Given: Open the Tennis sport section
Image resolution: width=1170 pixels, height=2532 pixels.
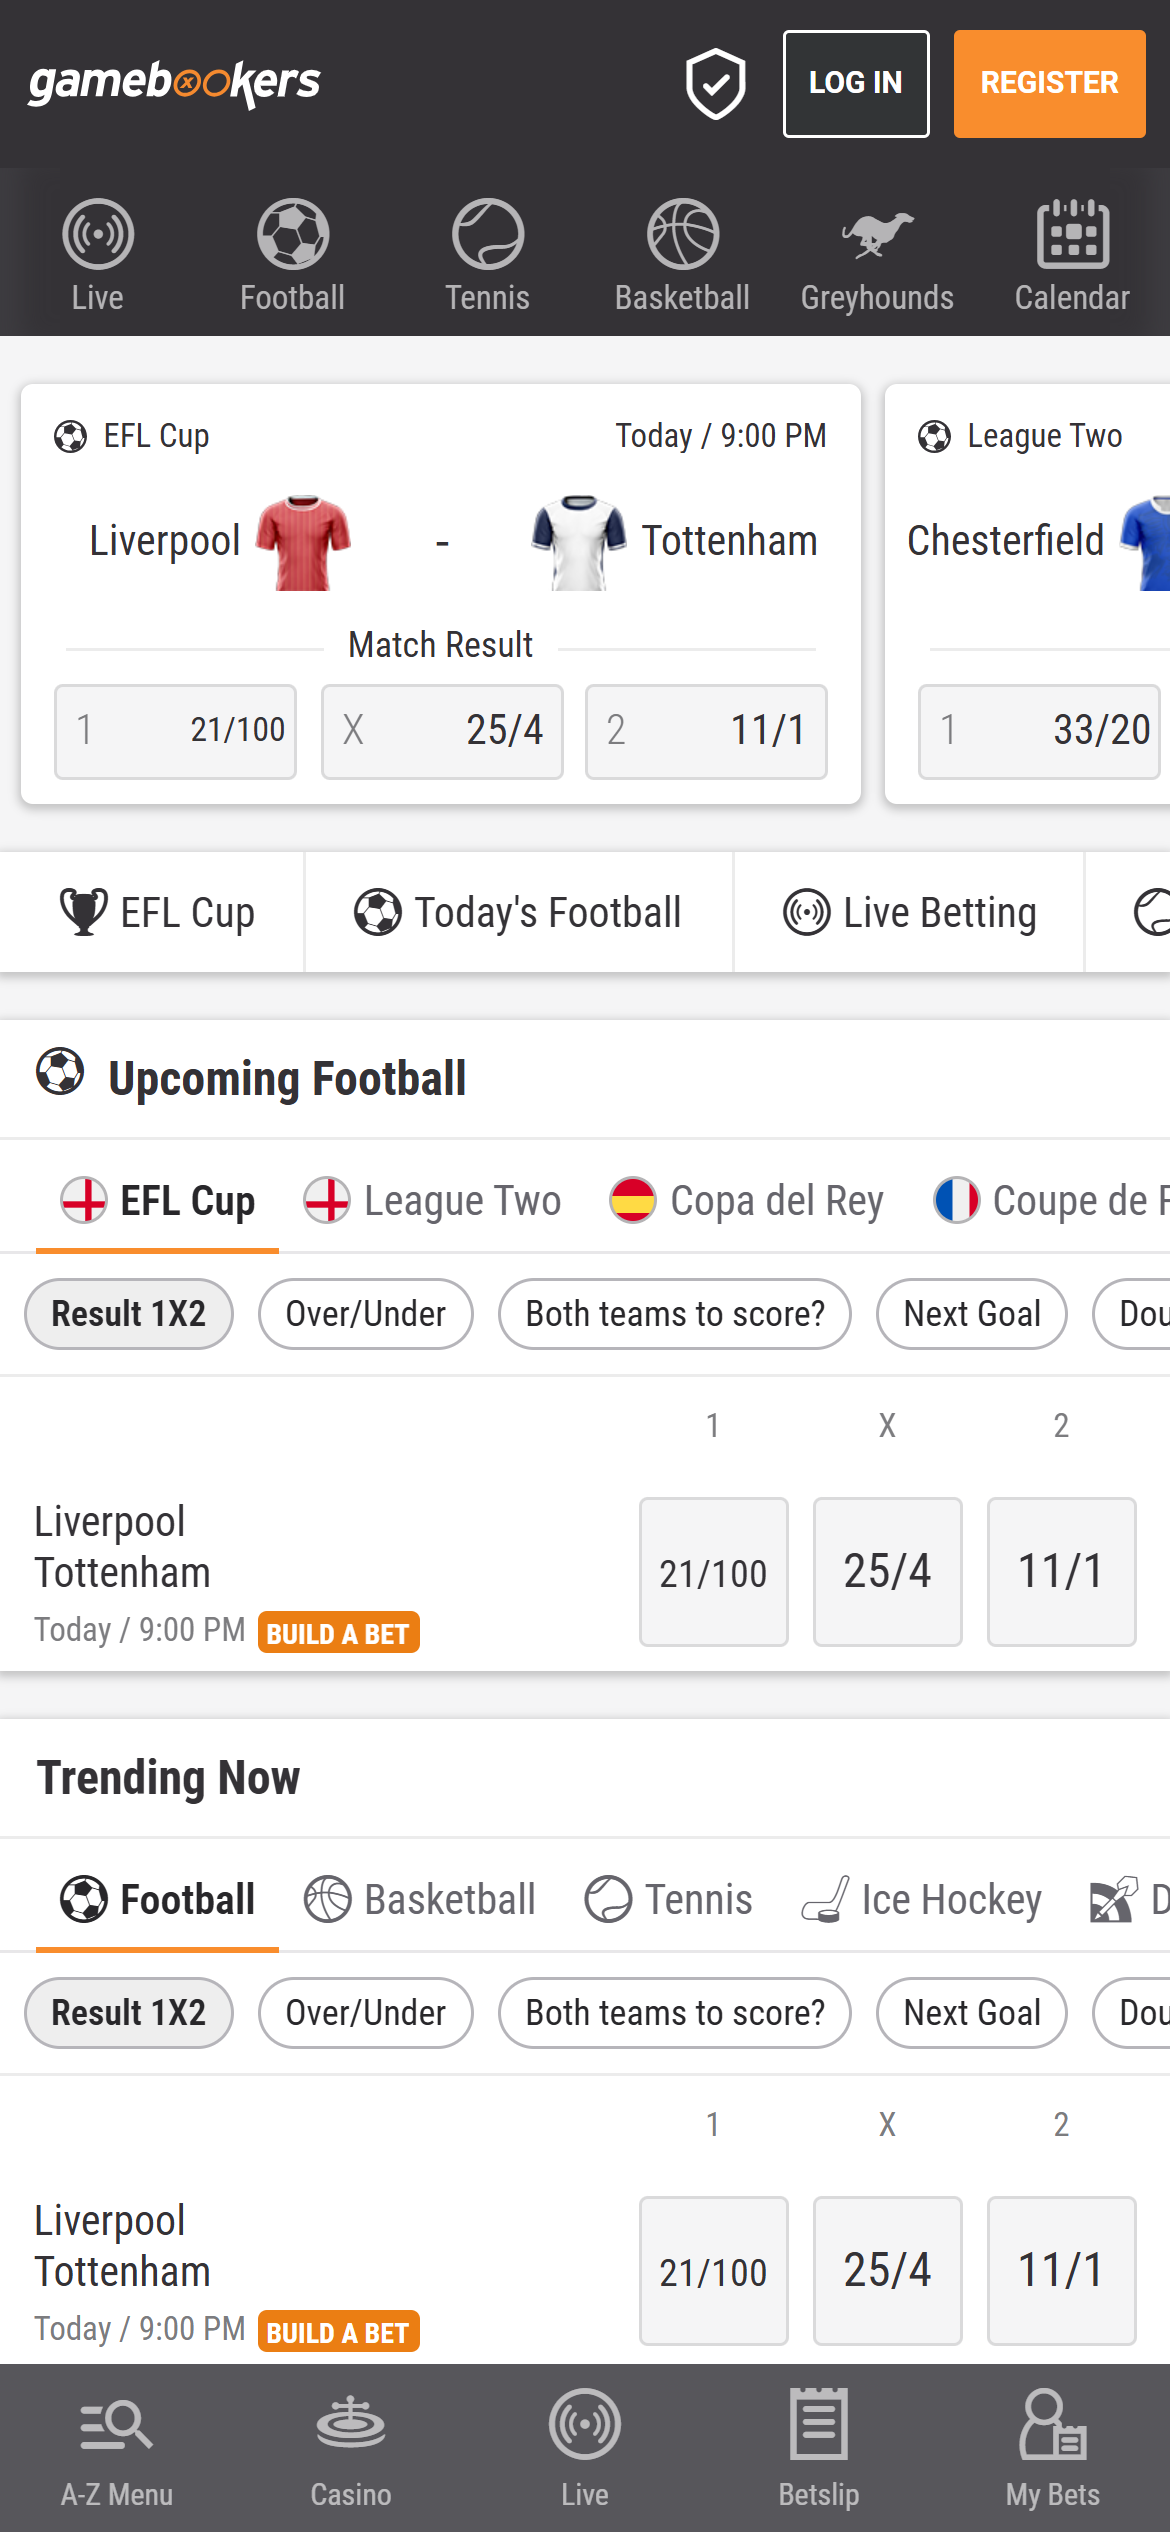Looking at the screenshot, I should coord(487,252).
